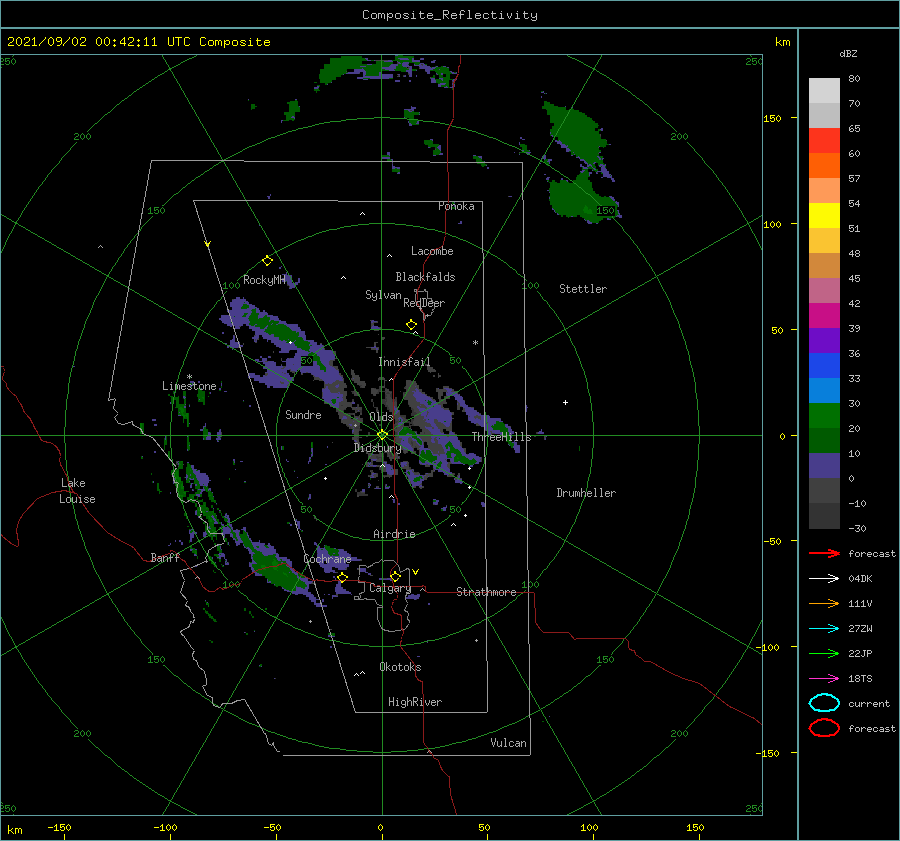Select the bright green 20–30 dBZ swatch
900x841 pixels.
click(x=824, y=416)
